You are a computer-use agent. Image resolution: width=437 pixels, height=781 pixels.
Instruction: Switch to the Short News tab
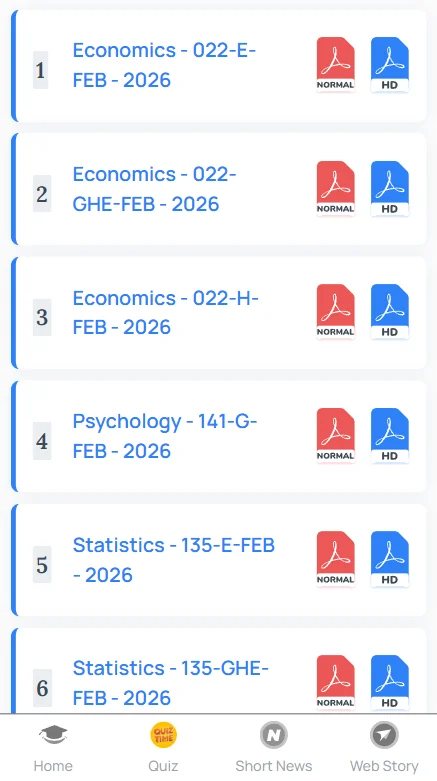pos(274,747)
